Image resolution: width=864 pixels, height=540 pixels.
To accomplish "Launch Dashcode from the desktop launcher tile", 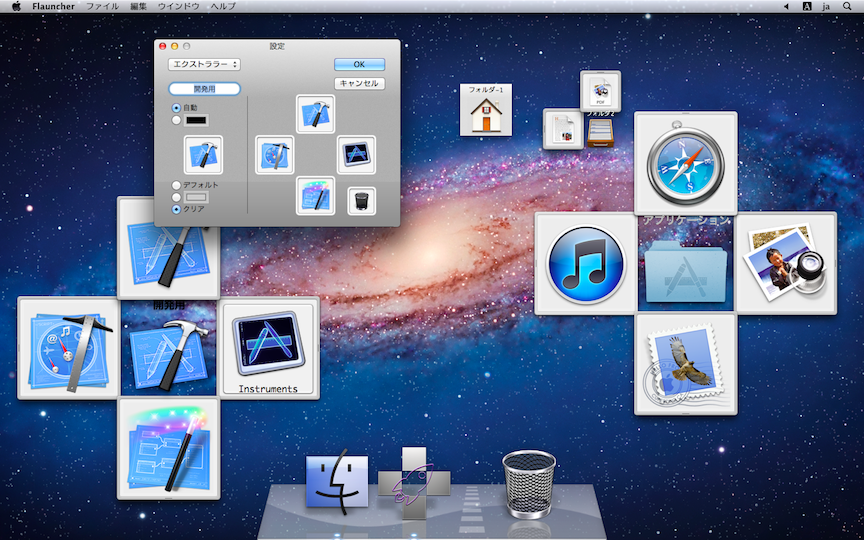I will pyautogui.click(x=68, y=348).
